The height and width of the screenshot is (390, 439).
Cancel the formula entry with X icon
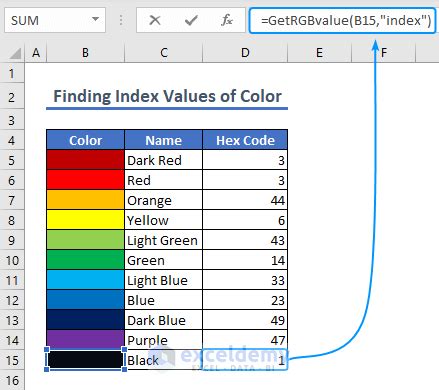pyautogui.click(x=155, y=20)
